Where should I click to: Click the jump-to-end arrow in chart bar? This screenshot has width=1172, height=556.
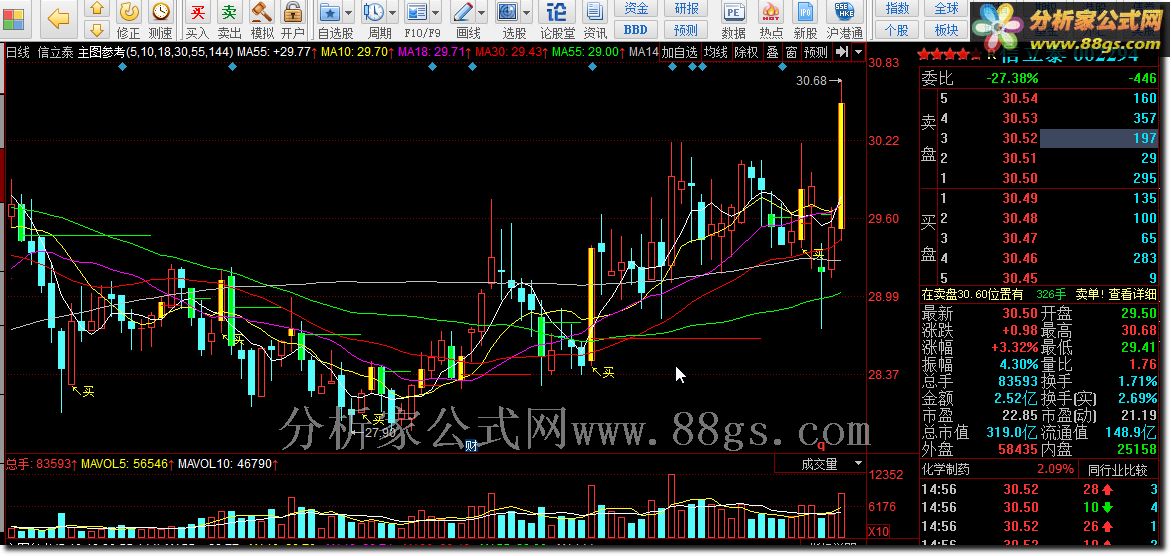(842, 52)
